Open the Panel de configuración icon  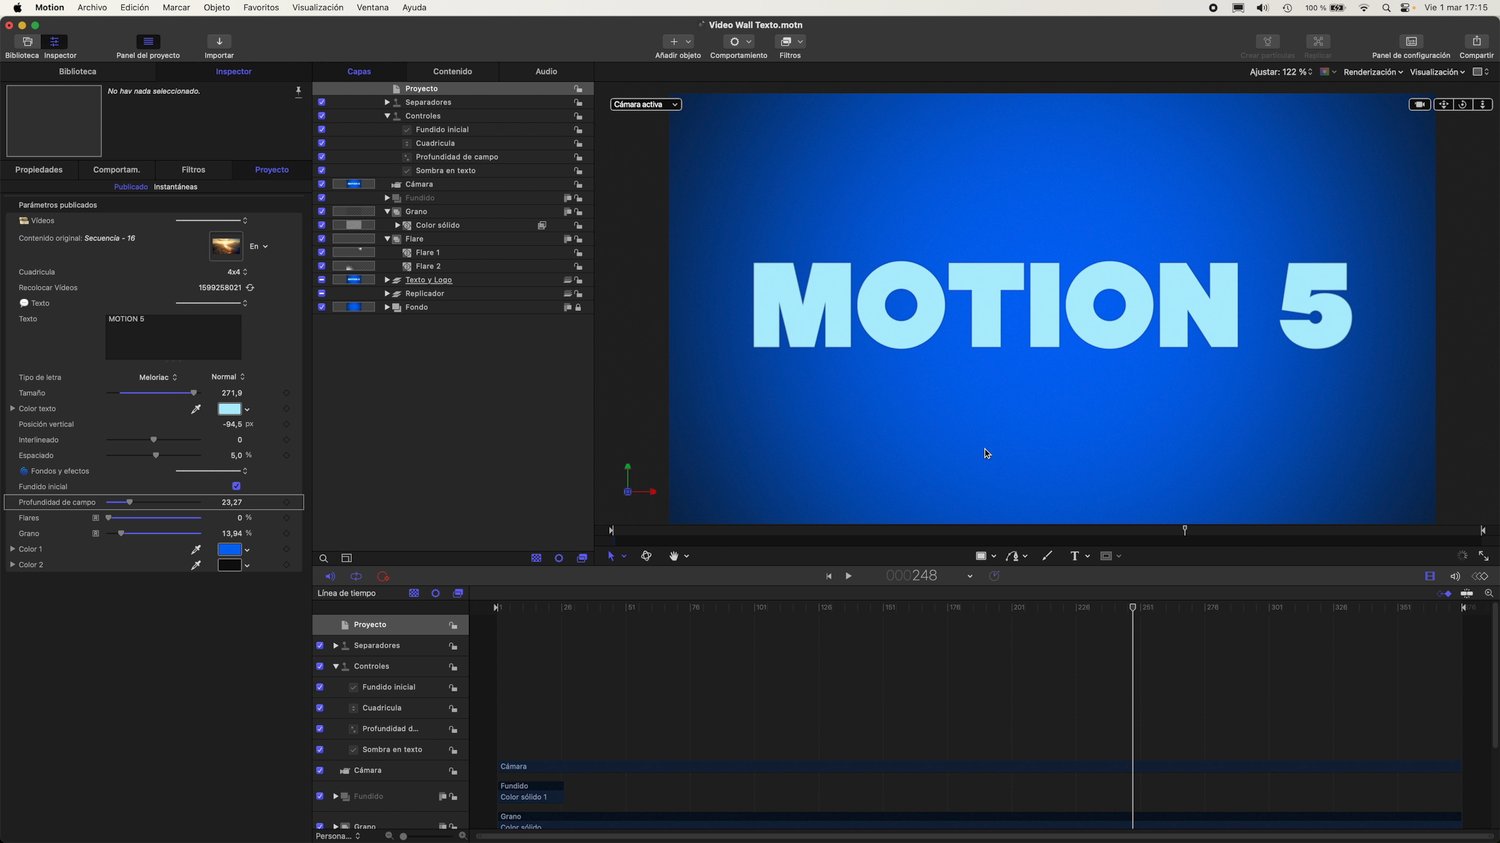tap(1411, 42)
